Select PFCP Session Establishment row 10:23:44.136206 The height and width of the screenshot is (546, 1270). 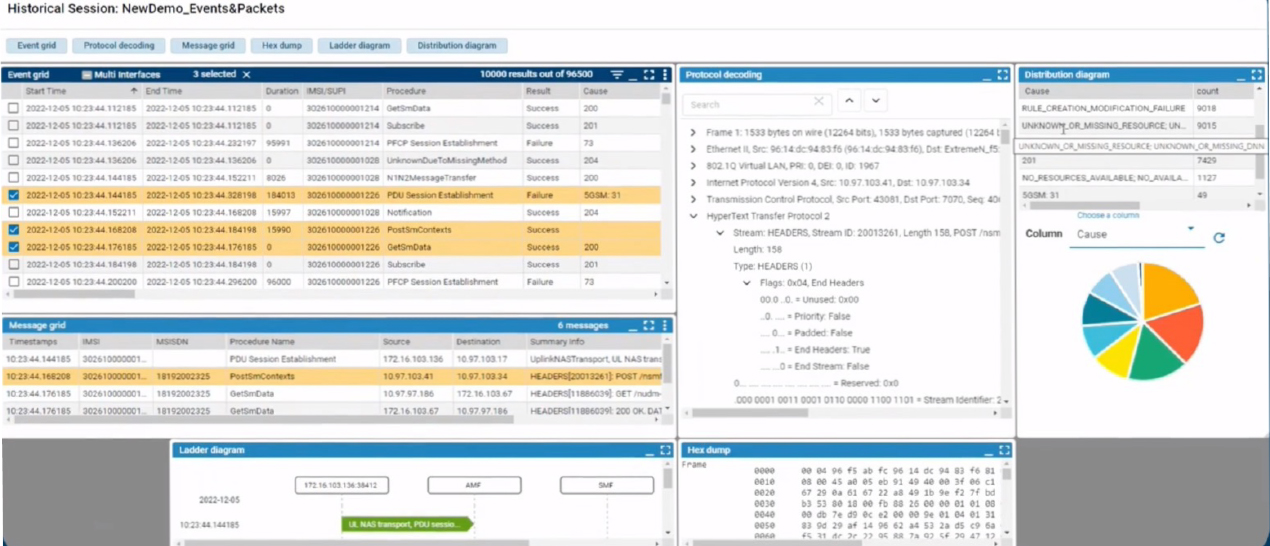click(x=332, y=143)
